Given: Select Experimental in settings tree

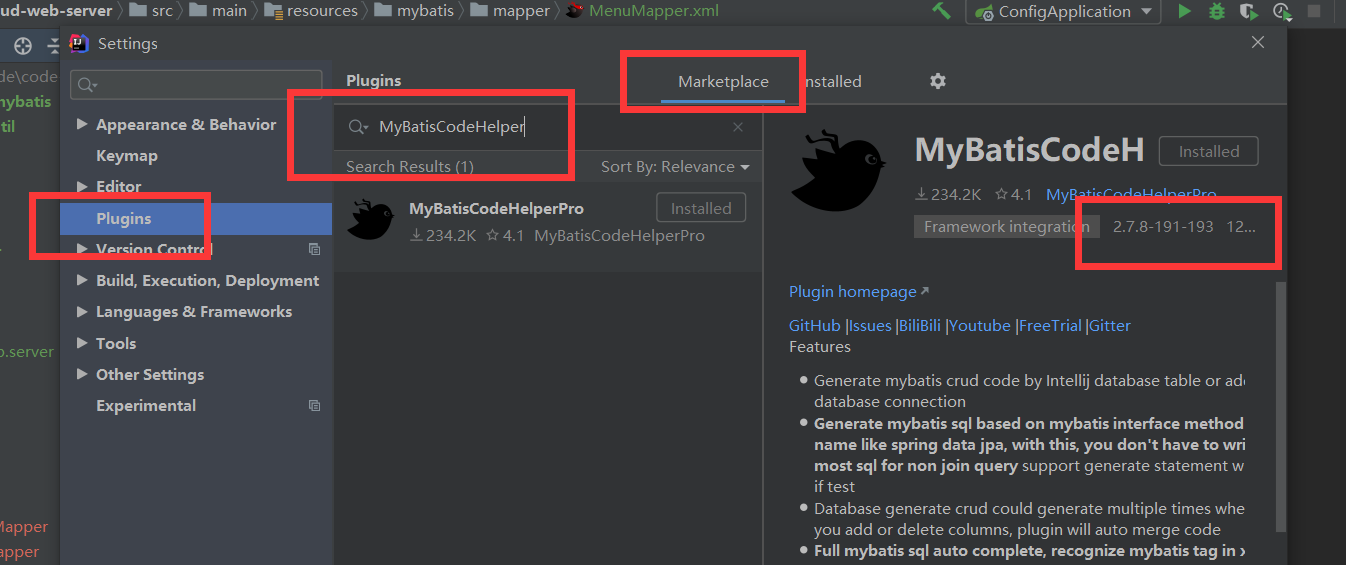Looking at the screenshot, I should pyautogui.click(x=146, y=405).
